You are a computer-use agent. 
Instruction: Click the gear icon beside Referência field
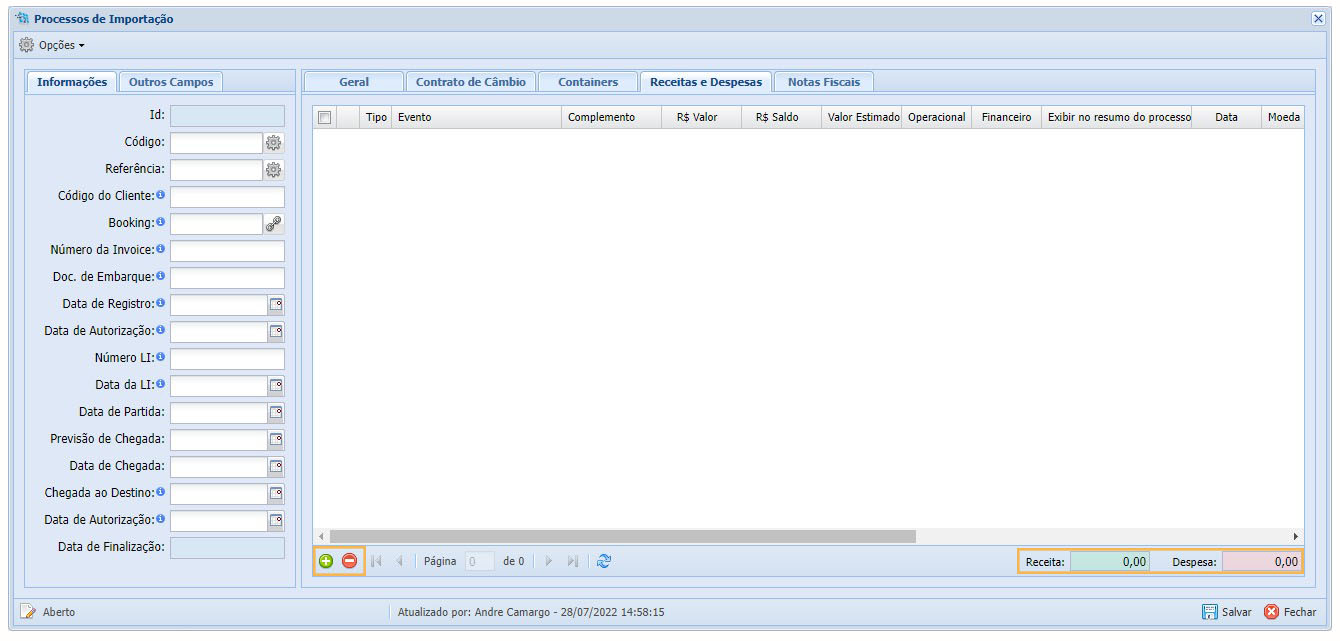[x=274, y=170]
